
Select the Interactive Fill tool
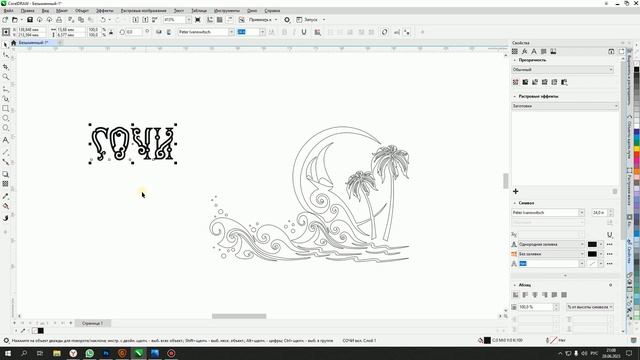(x=6, y=207)
